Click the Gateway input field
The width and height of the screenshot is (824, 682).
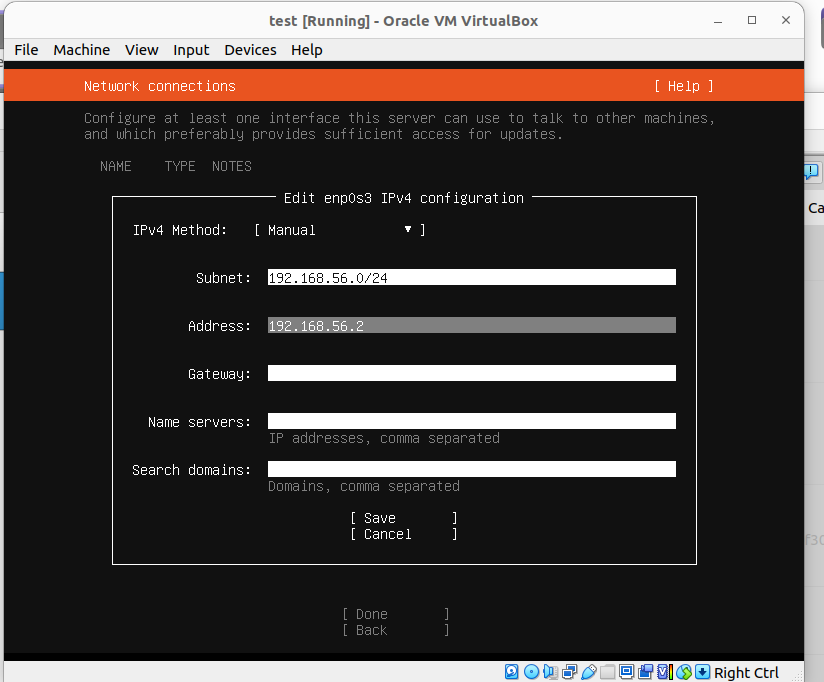(471, 373)
